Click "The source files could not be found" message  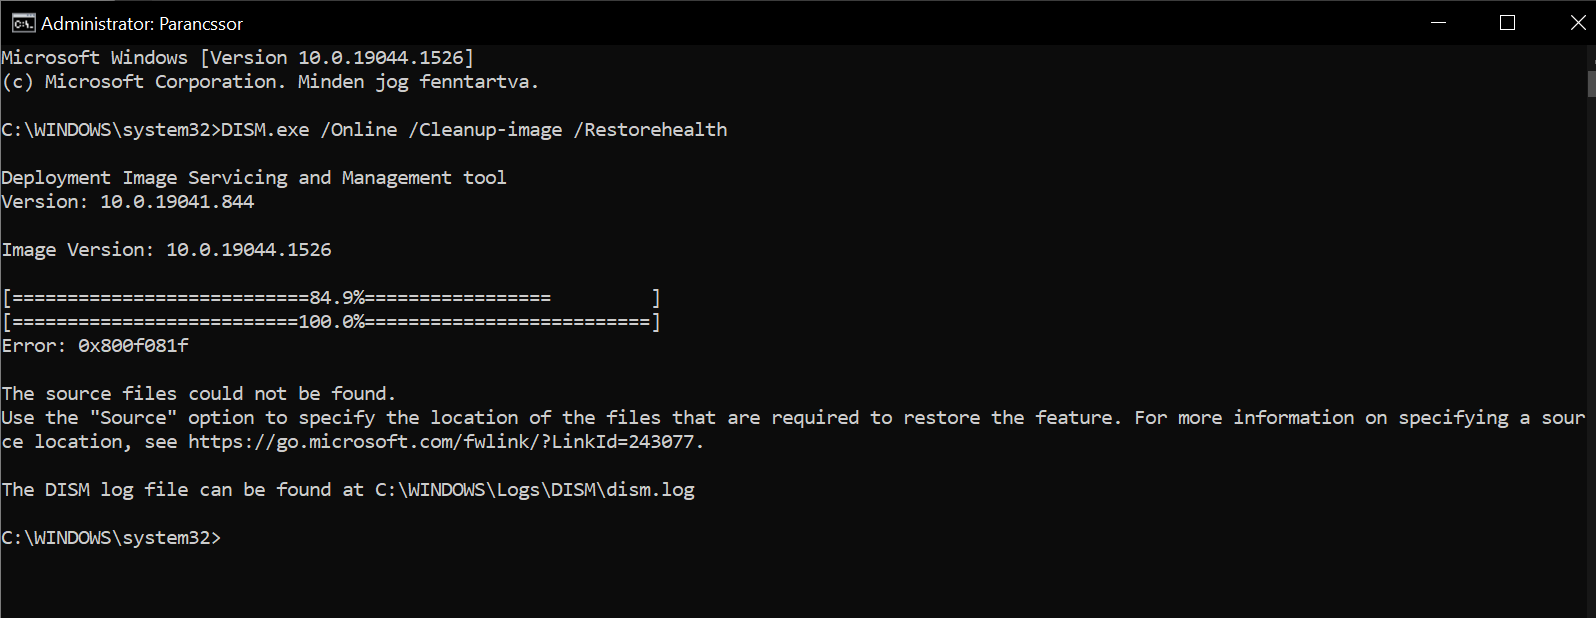tap(199, 394)
